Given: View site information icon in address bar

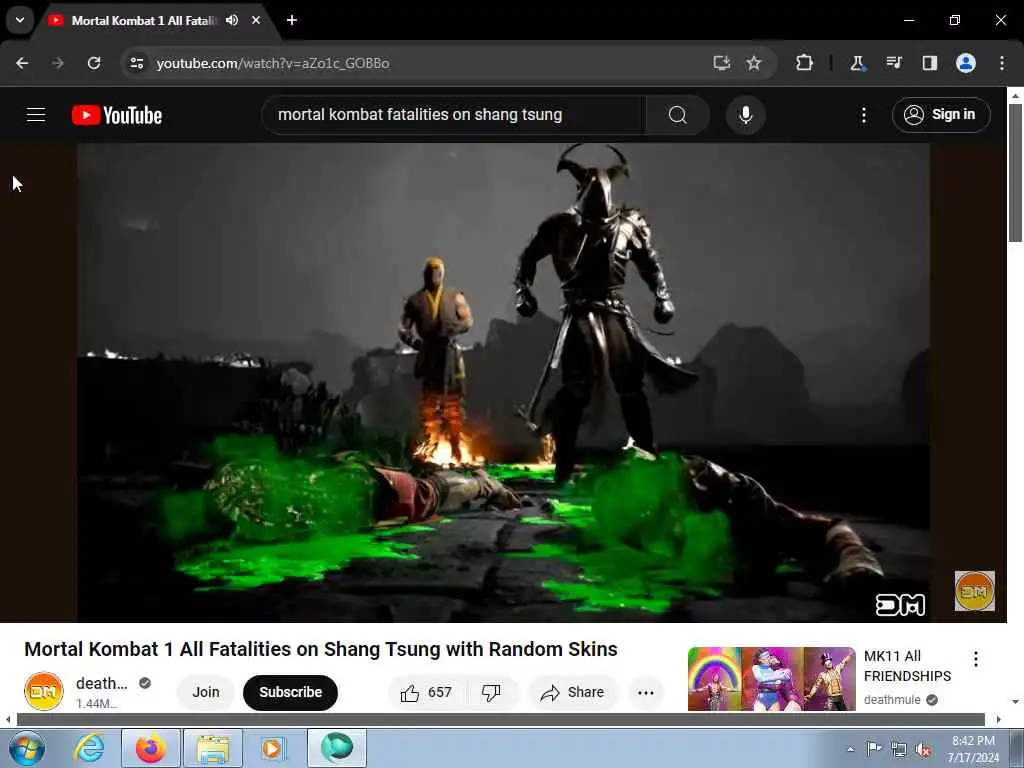Looking at the screenshot, I should [x=136, y=63].
